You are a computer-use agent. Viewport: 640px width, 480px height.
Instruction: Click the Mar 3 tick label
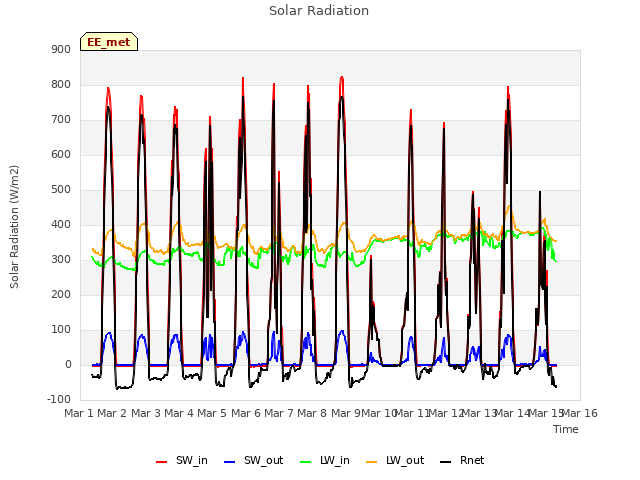tap(146, 413)
